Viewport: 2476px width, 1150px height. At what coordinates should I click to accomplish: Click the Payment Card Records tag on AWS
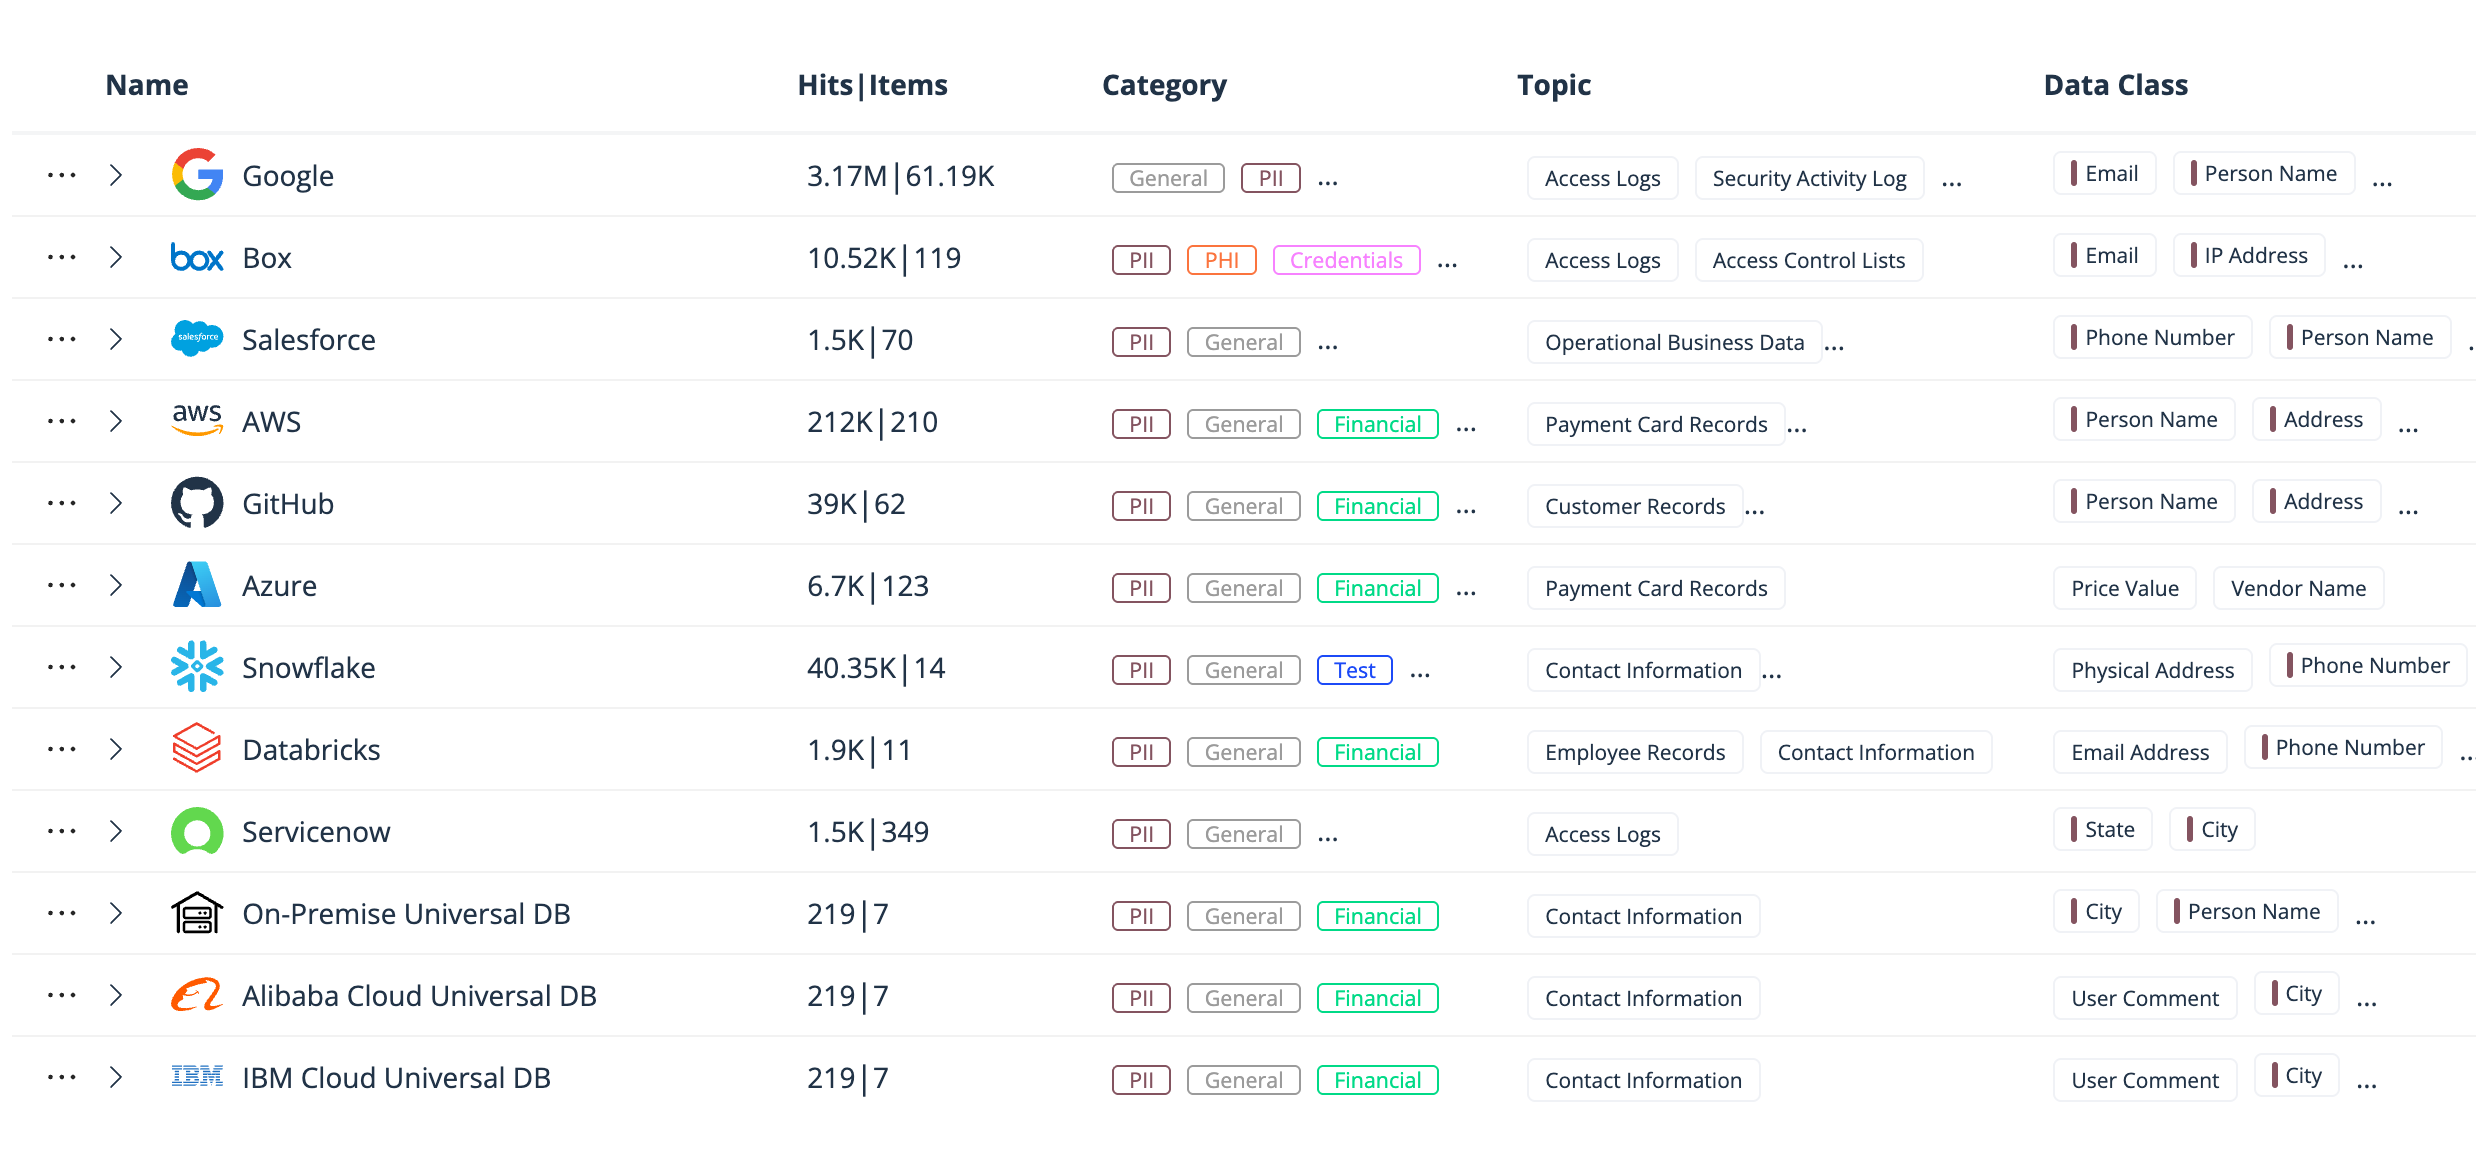tap(1655, 423)
